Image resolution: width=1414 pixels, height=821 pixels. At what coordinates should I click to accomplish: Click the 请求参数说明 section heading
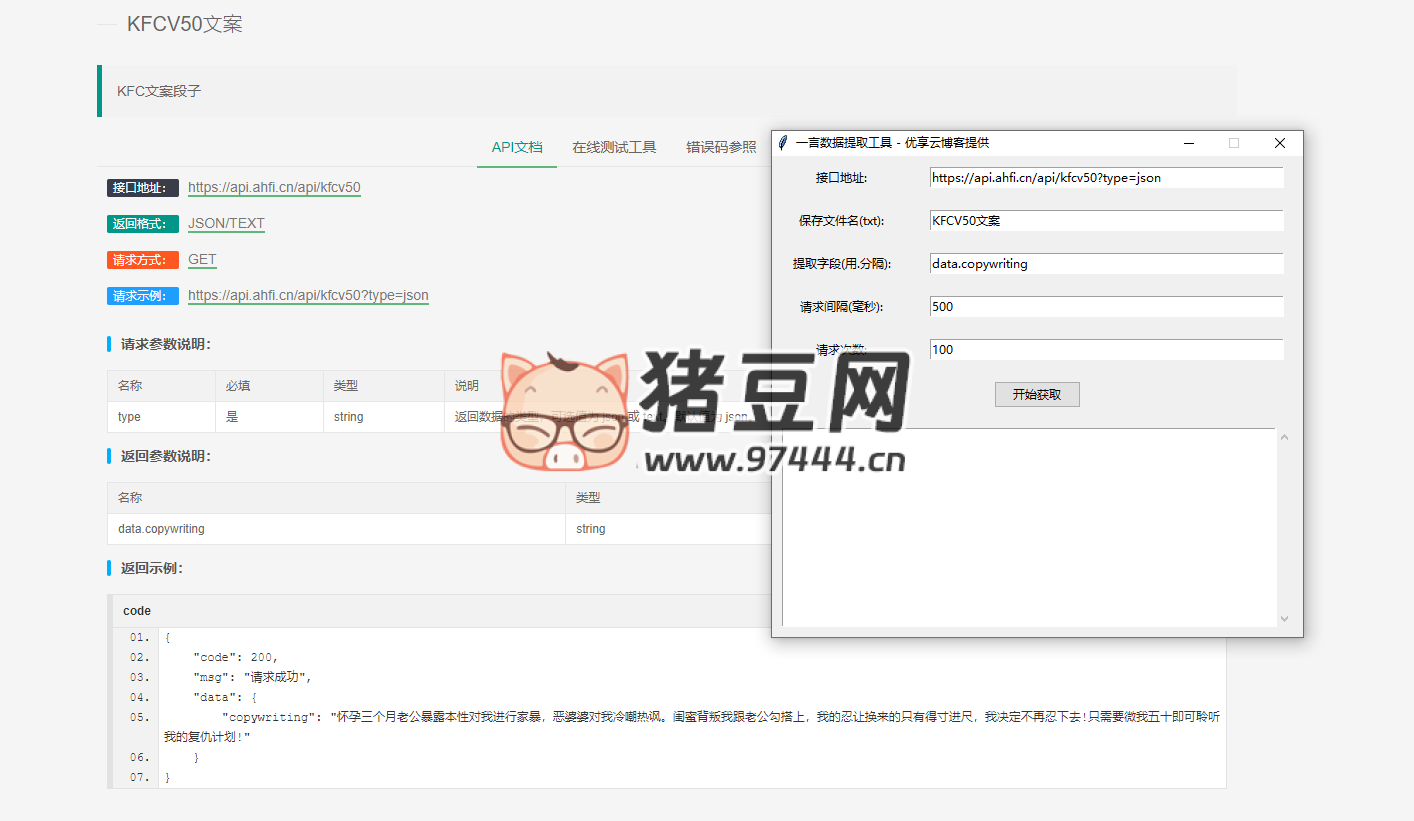point(166,344)
